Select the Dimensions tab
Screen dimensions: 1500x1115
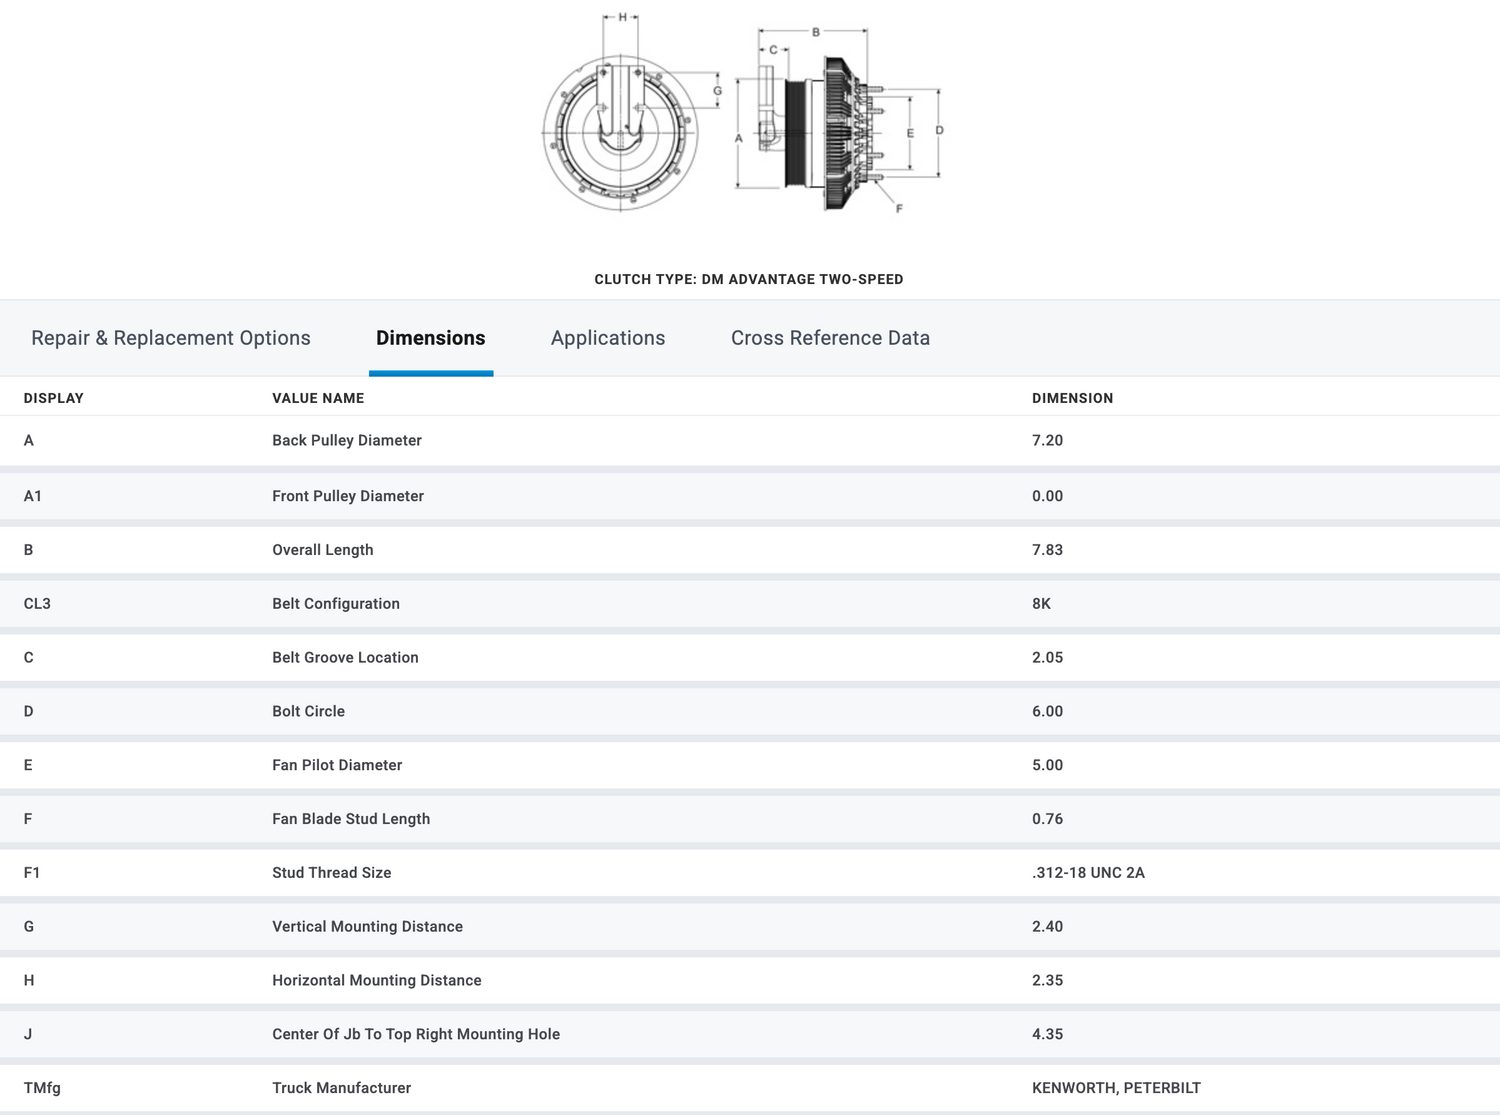point(430,338)
